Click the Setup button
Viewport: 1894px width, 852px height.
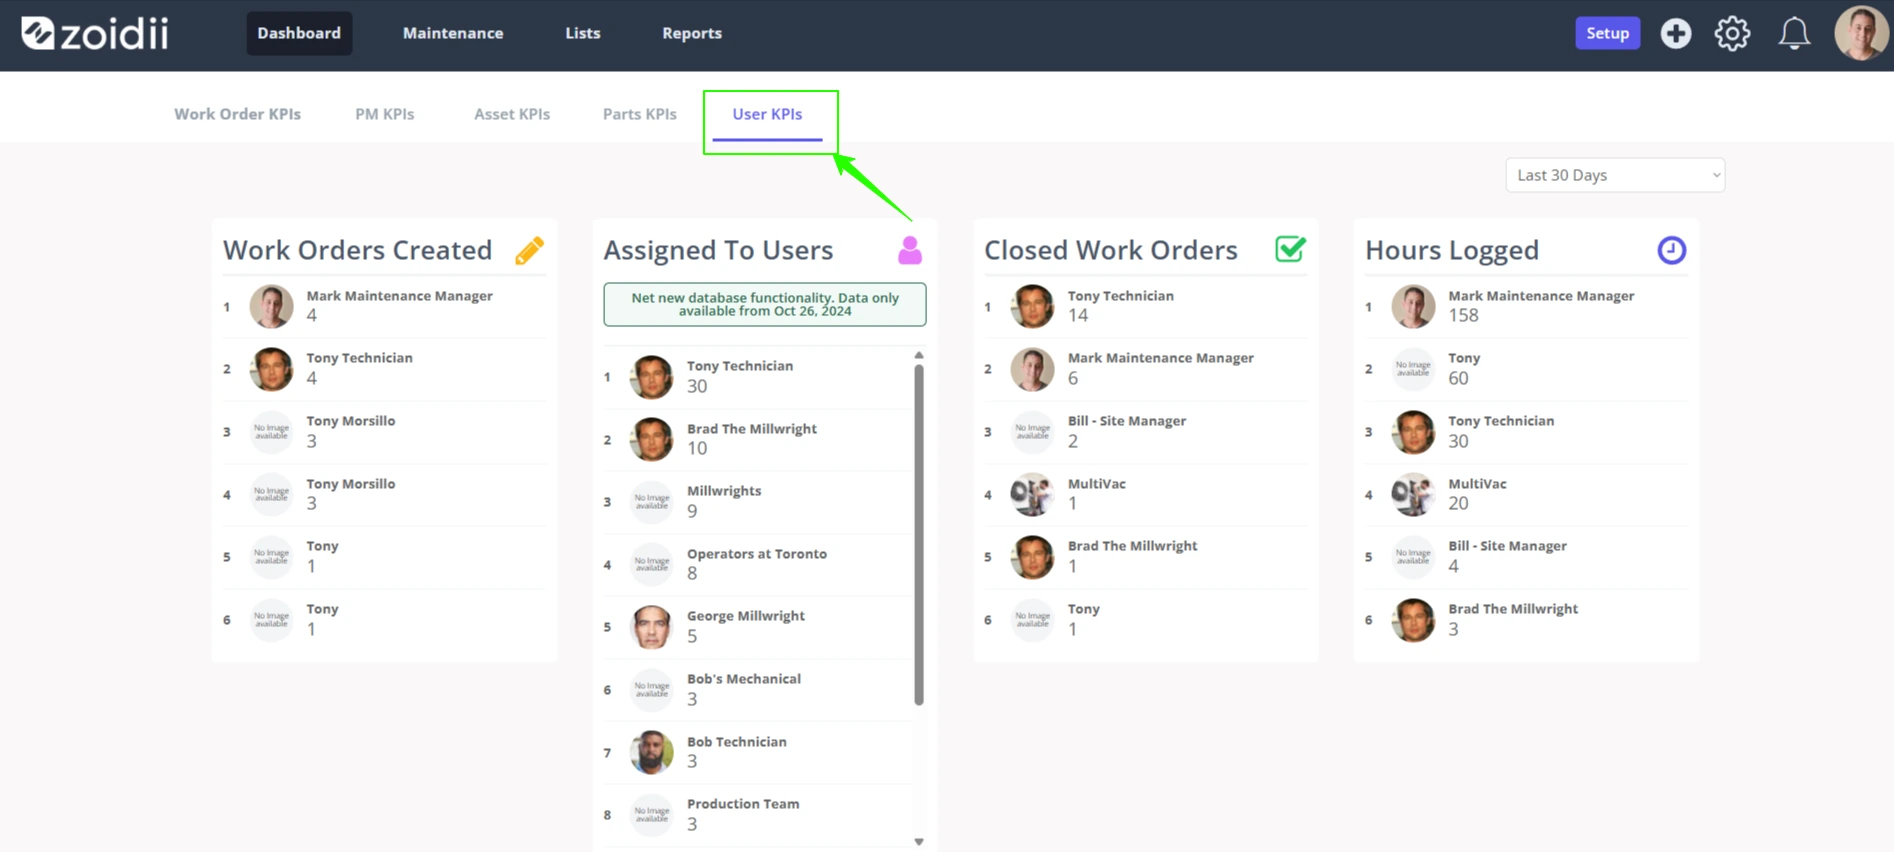click(x=1607, y=33)
